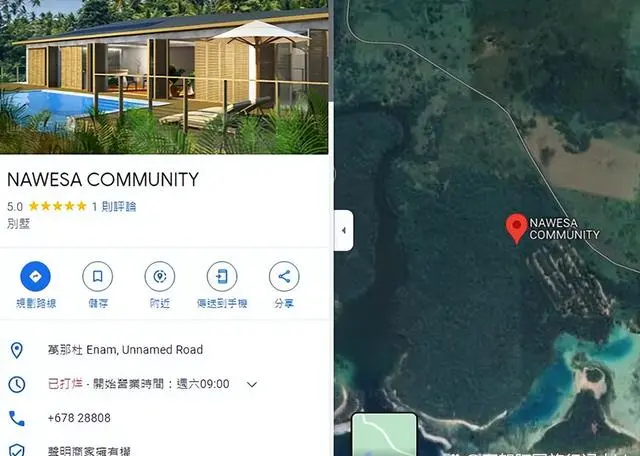Click the claim business shield icon
The width and height of the screenshot is (640, 456).
[17, 450]
